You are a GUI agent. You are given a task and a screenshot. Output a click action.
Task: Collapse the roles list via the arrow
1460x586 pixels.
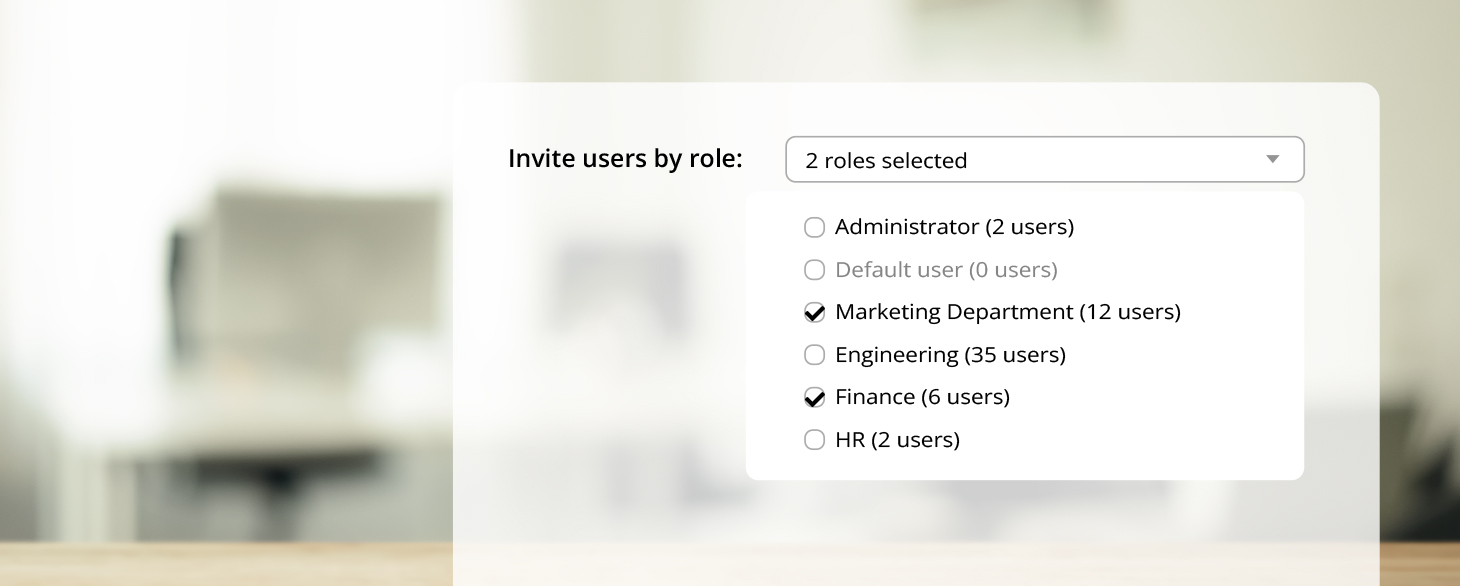pyautogui.click(x=1272, y=160)
